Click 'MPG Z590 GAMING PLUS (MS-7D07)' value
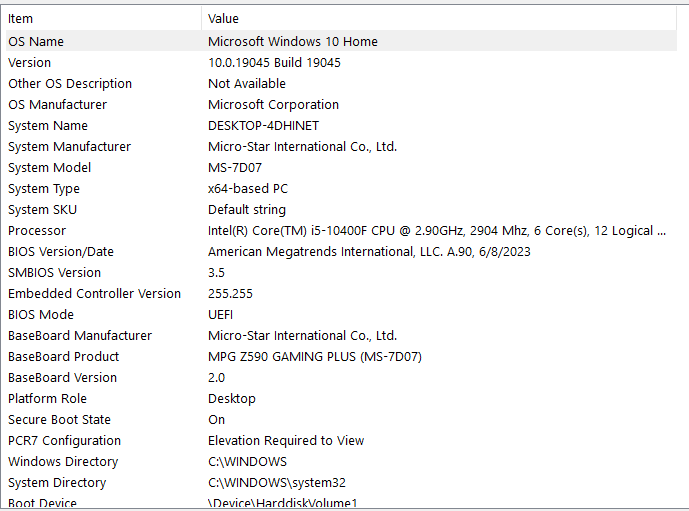The height and width of the screenshot is (511, 689). [315, 357]
